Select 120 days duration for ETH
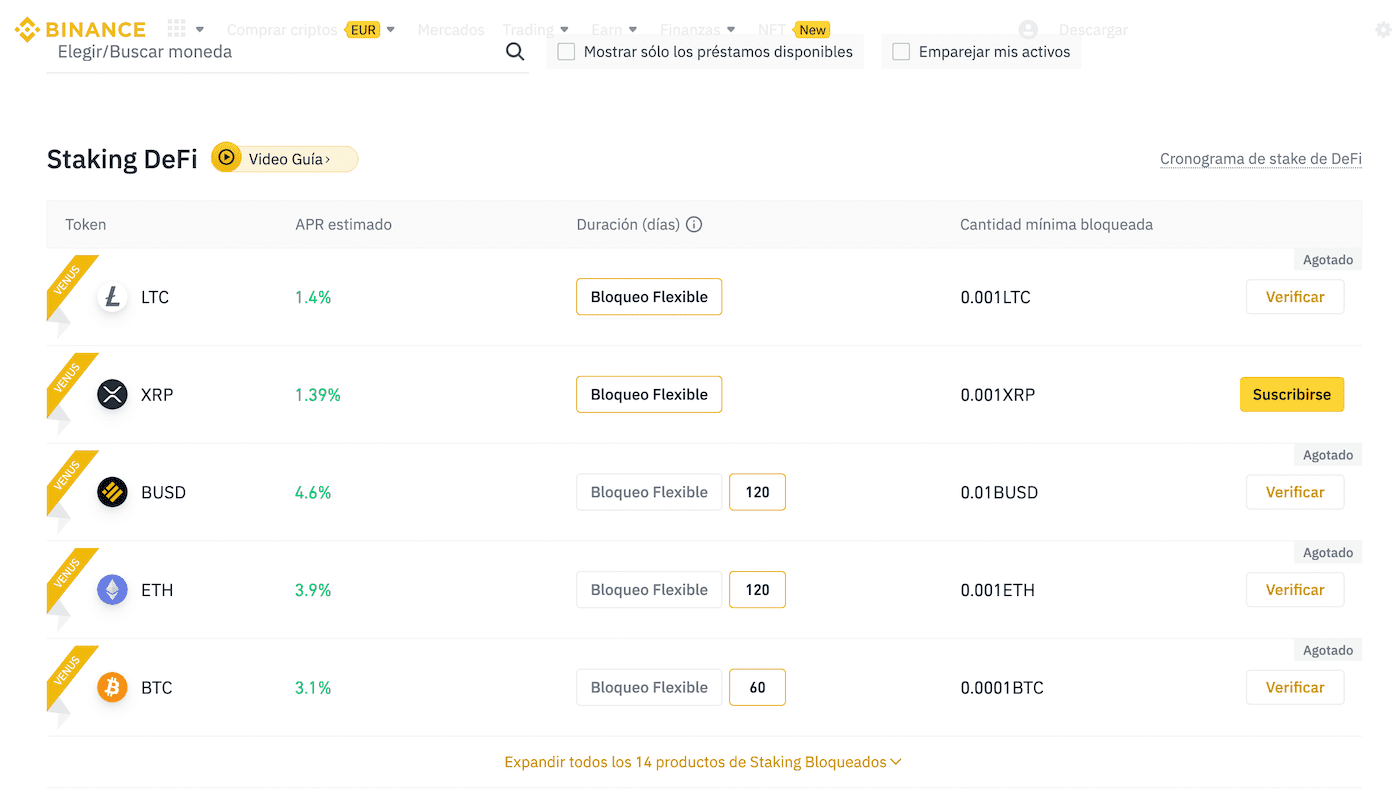 coord(758,590)
